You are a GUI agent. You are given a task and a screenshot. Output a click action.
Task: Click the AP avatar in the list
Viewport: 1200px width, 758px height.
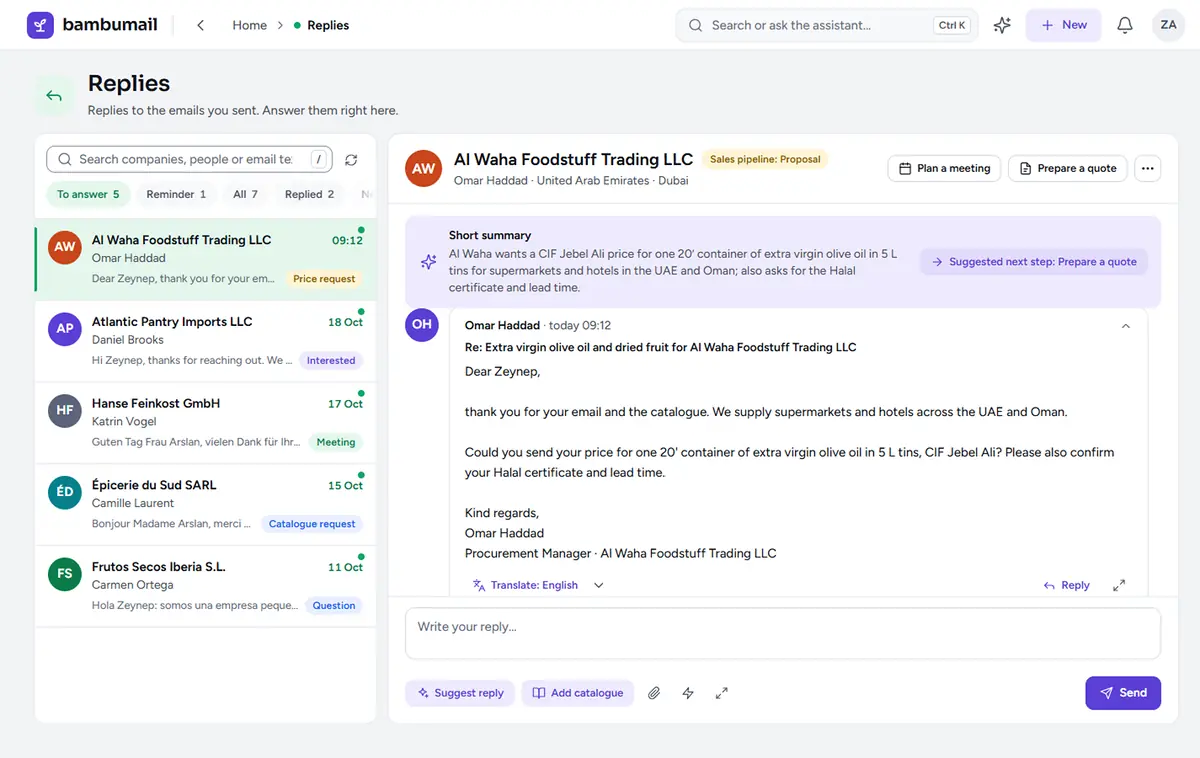[x=65, y=328]
